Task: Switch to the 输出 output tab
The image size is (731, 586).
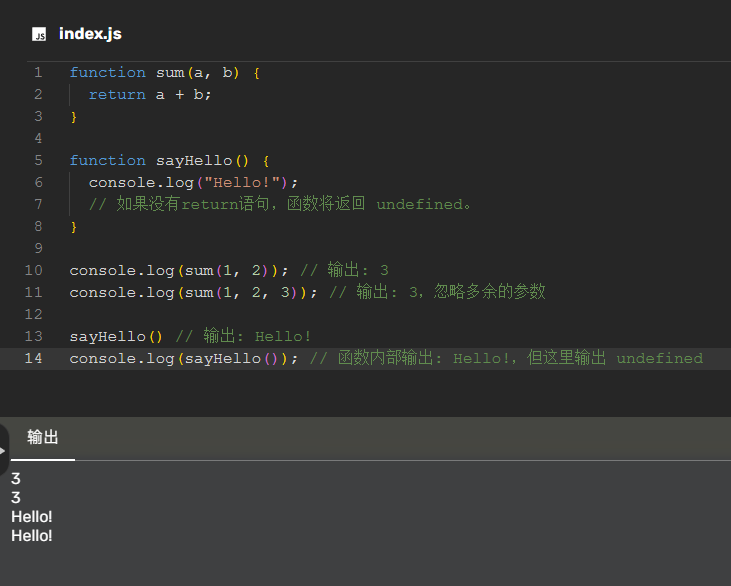Action: point(43,437)
